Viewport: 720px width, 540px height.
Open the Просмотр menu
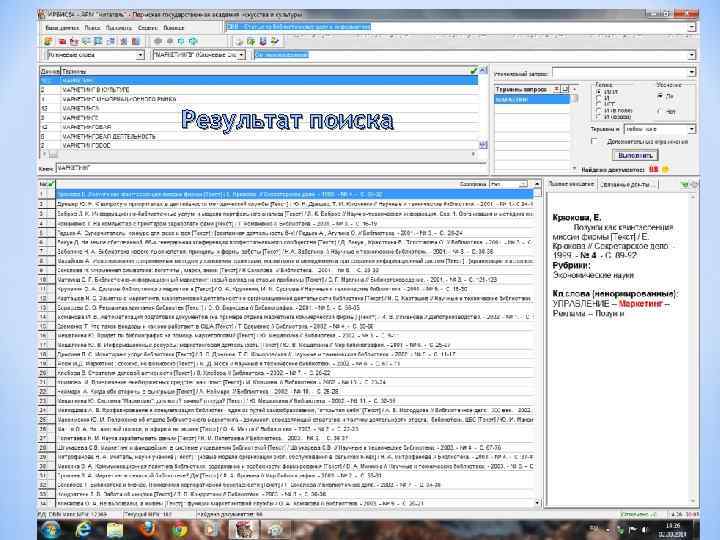click(119, 28)
